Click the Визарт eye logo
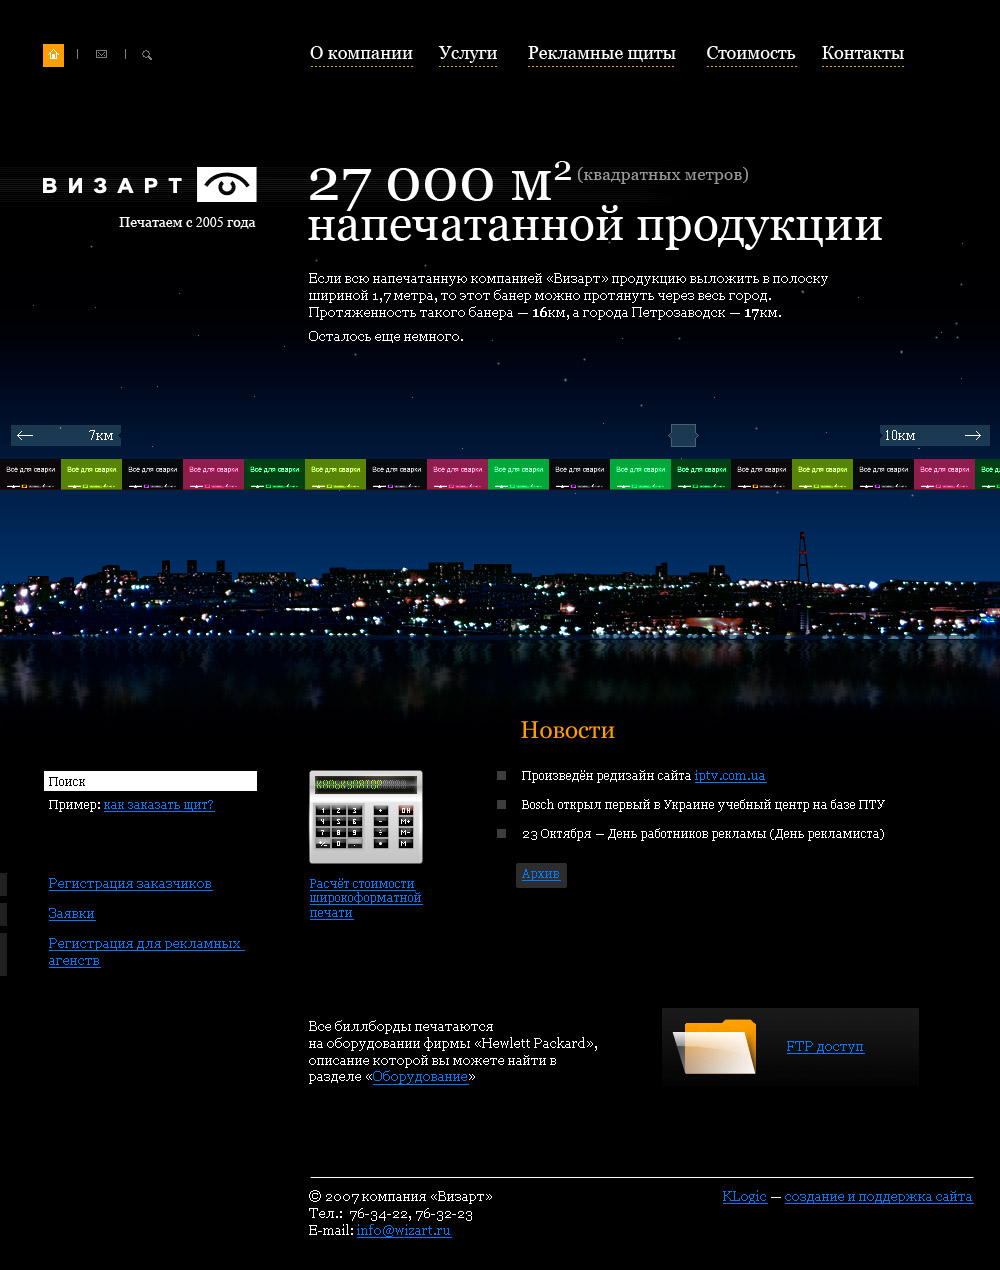 tap(226, 185)
